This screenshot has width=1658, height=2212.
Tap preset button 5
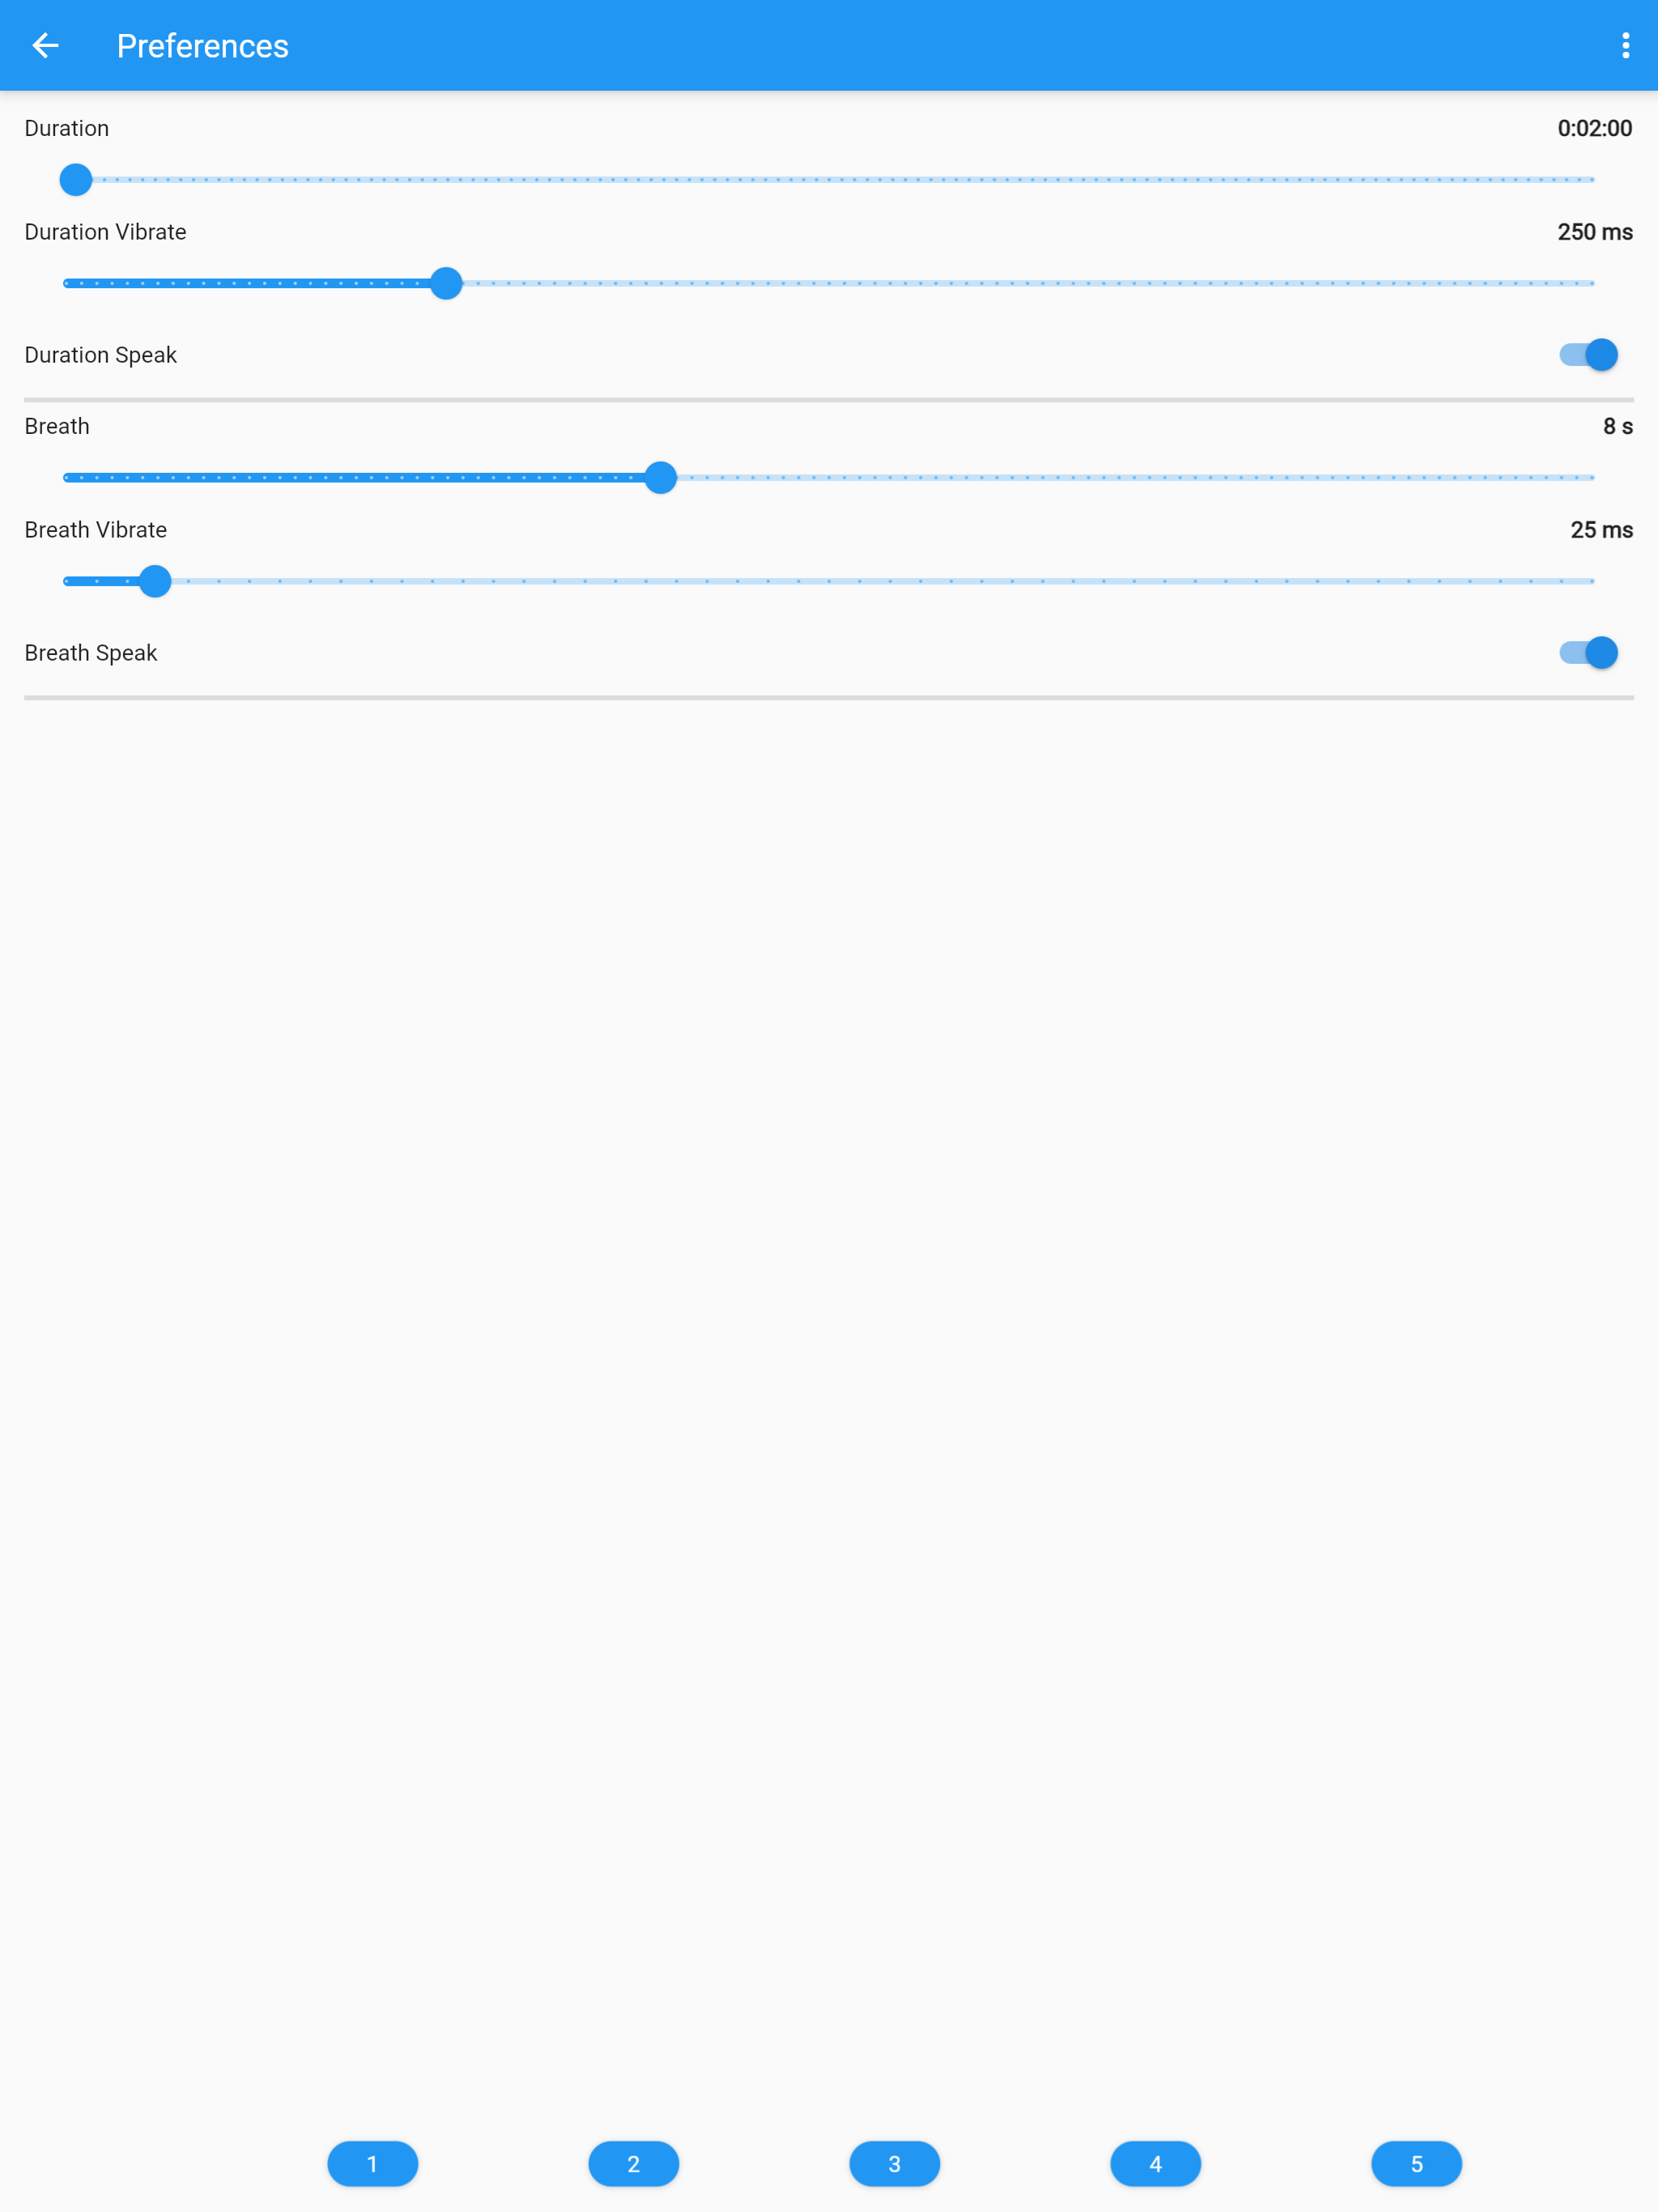(1416, 2163)
